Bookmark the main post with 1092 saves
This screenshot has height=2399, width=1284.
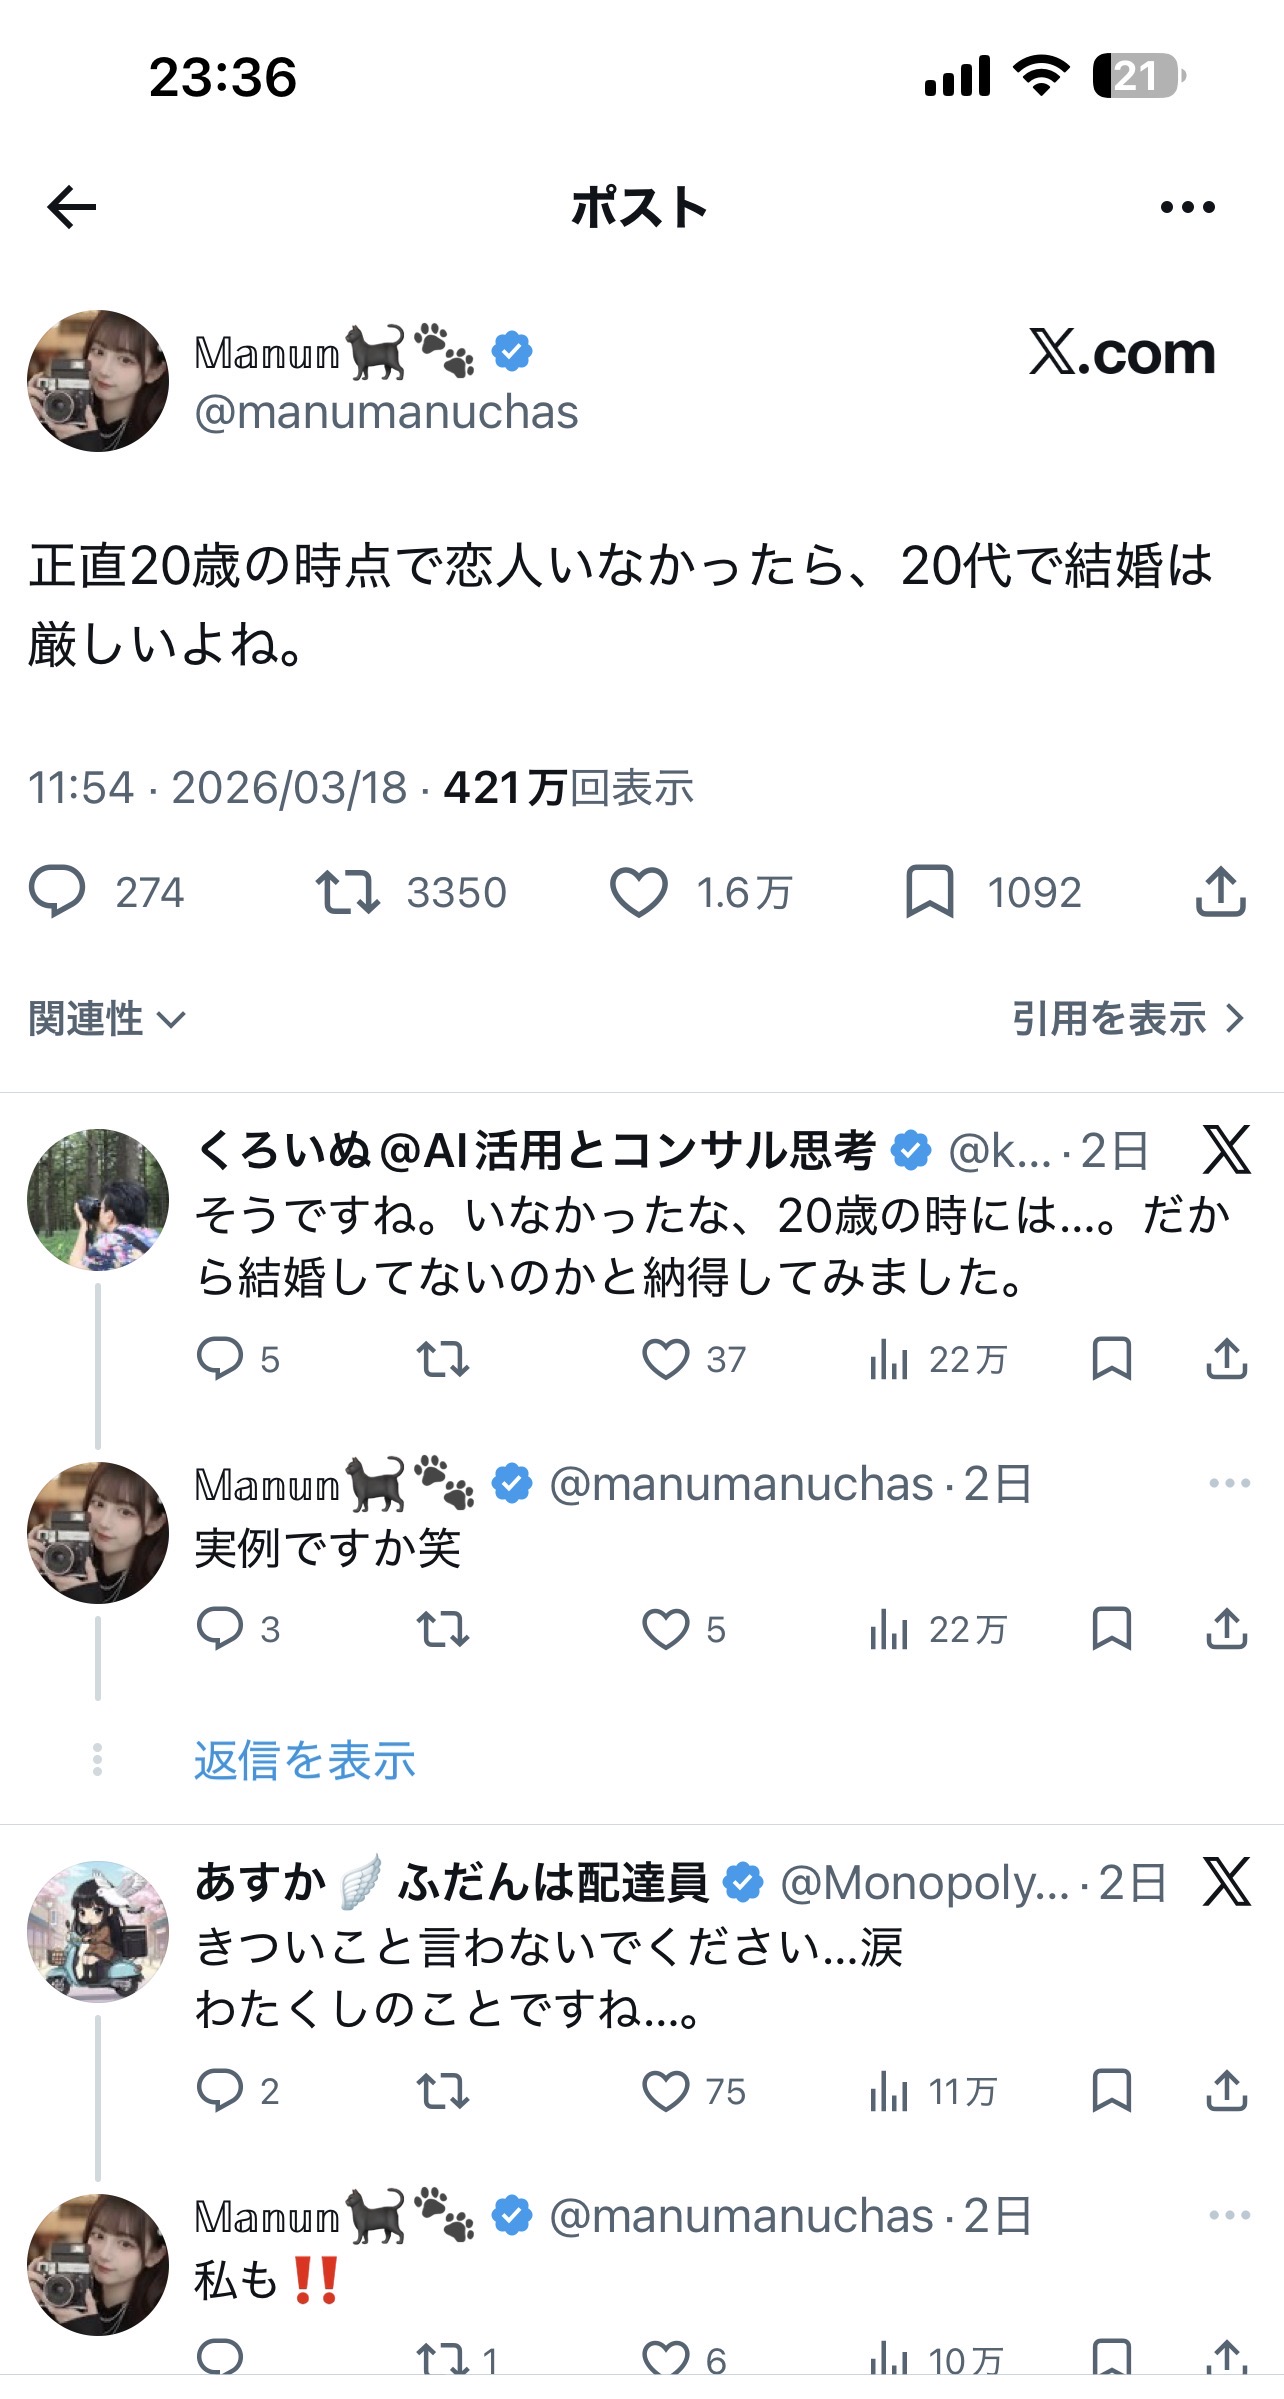[x=930, y=892]
